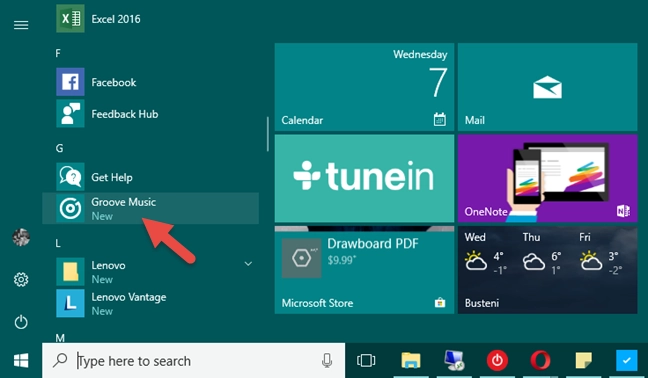The image size is (648, 378).
Task: Click the letter L group header
Action: (x=58, y=243)
